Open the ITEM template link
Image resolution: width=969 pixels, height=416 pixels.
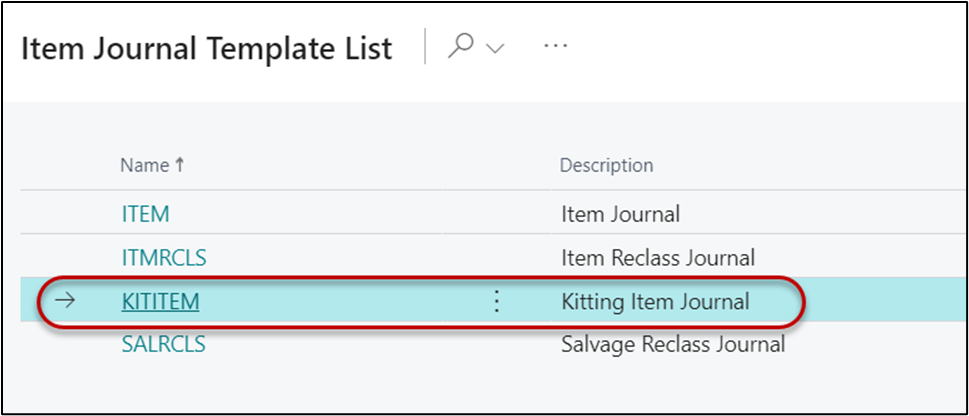pos(145,213)
